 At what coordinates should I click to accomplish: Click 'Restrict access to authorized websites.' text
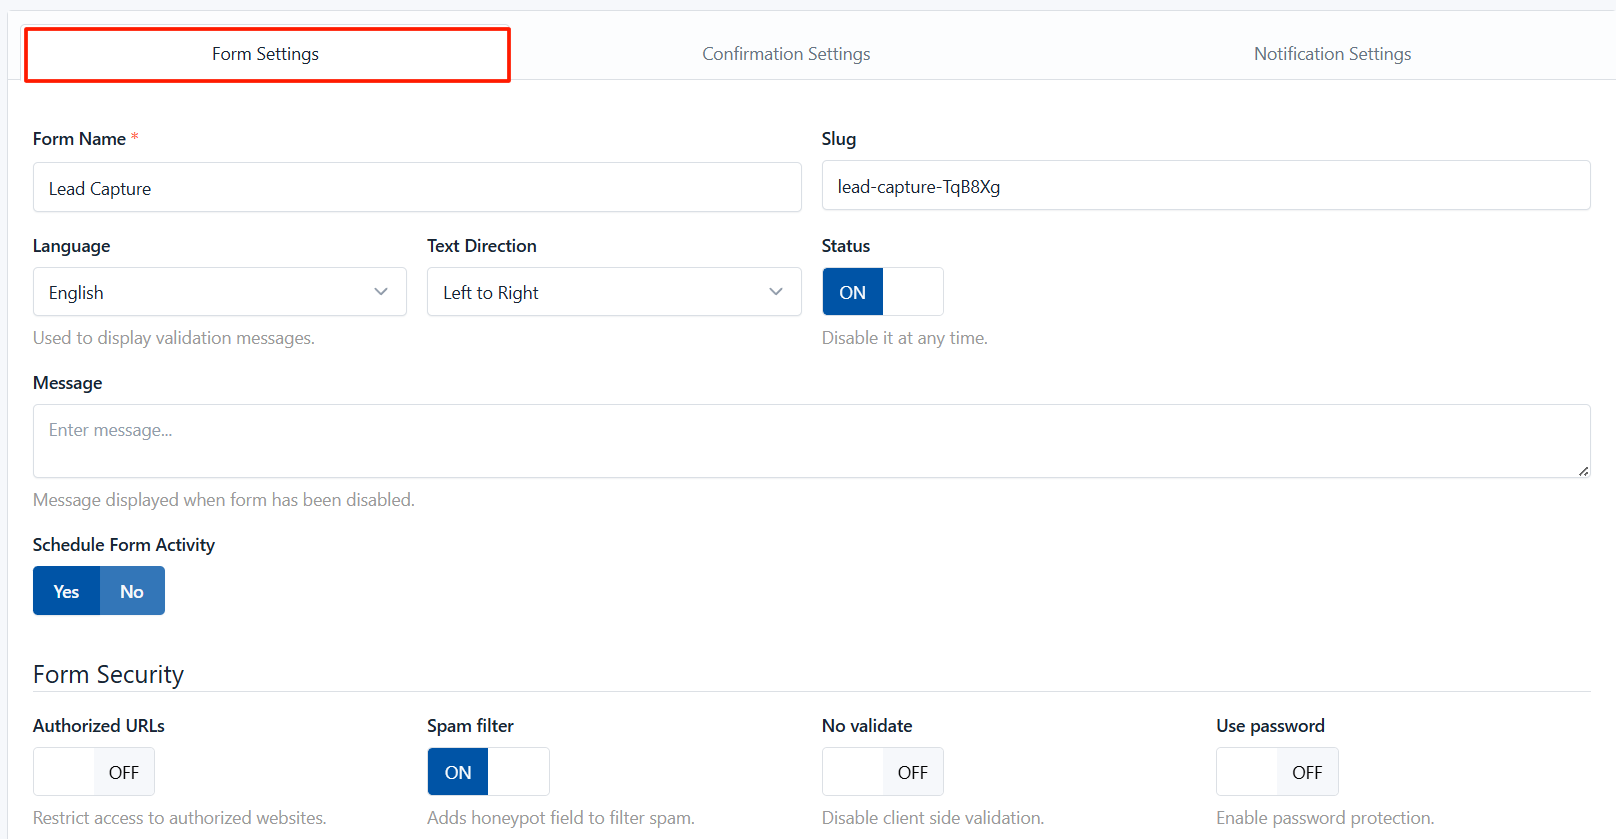point(180,818)
